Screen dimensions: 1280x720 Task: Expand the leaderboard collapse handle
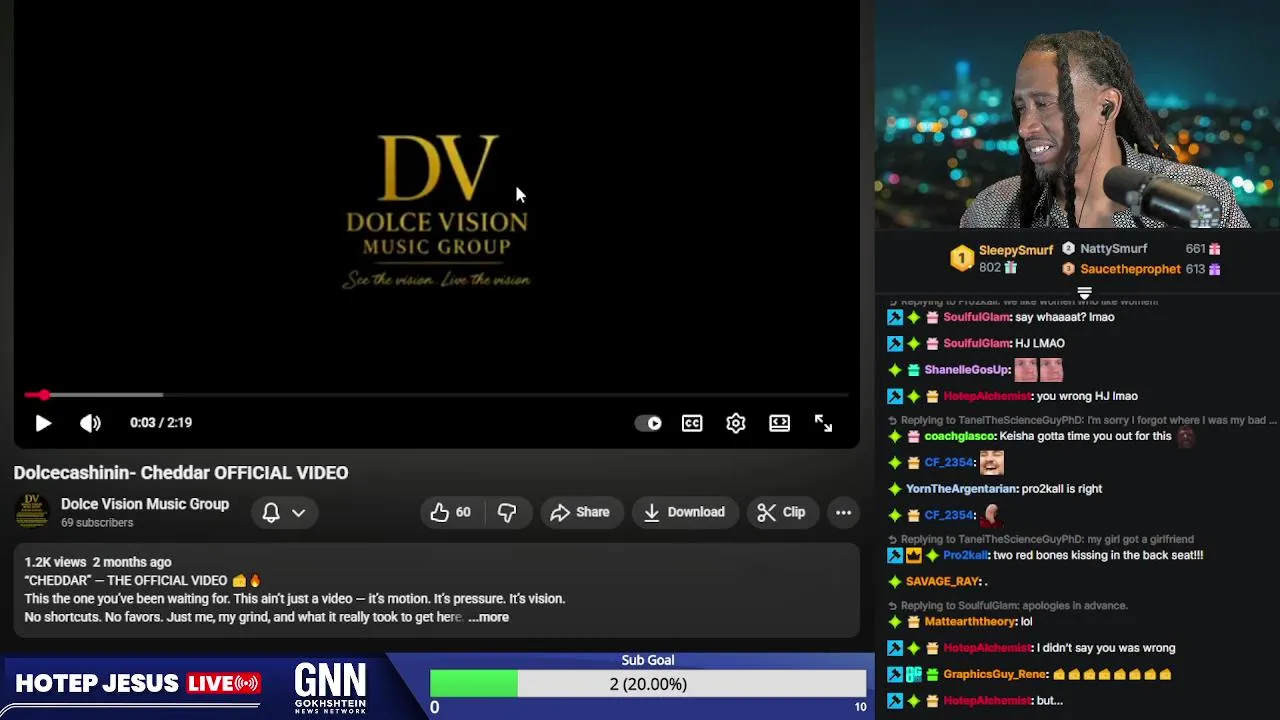point(1084,292)
